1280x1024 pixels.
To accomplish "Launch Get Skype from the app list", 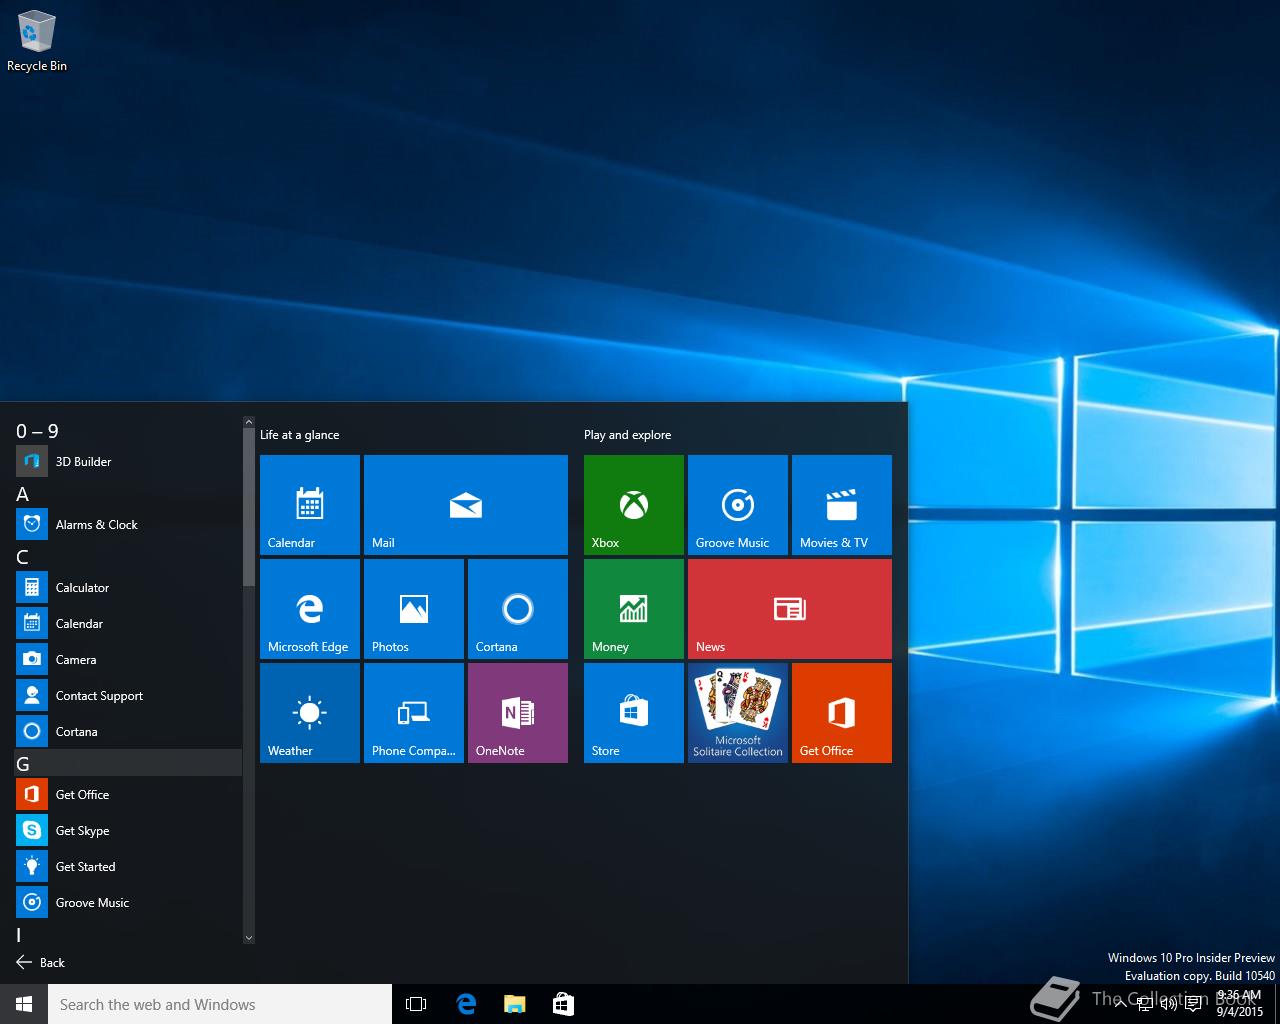I will [x=128, y=830].
